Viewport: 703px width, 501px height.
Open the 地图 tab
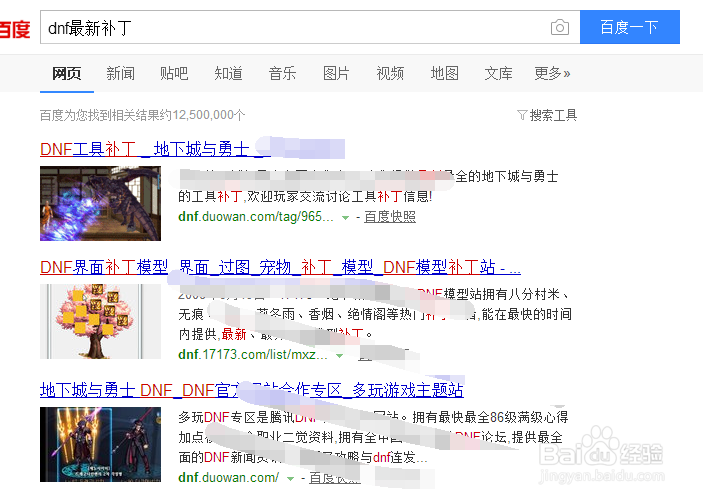click(444, 73)
